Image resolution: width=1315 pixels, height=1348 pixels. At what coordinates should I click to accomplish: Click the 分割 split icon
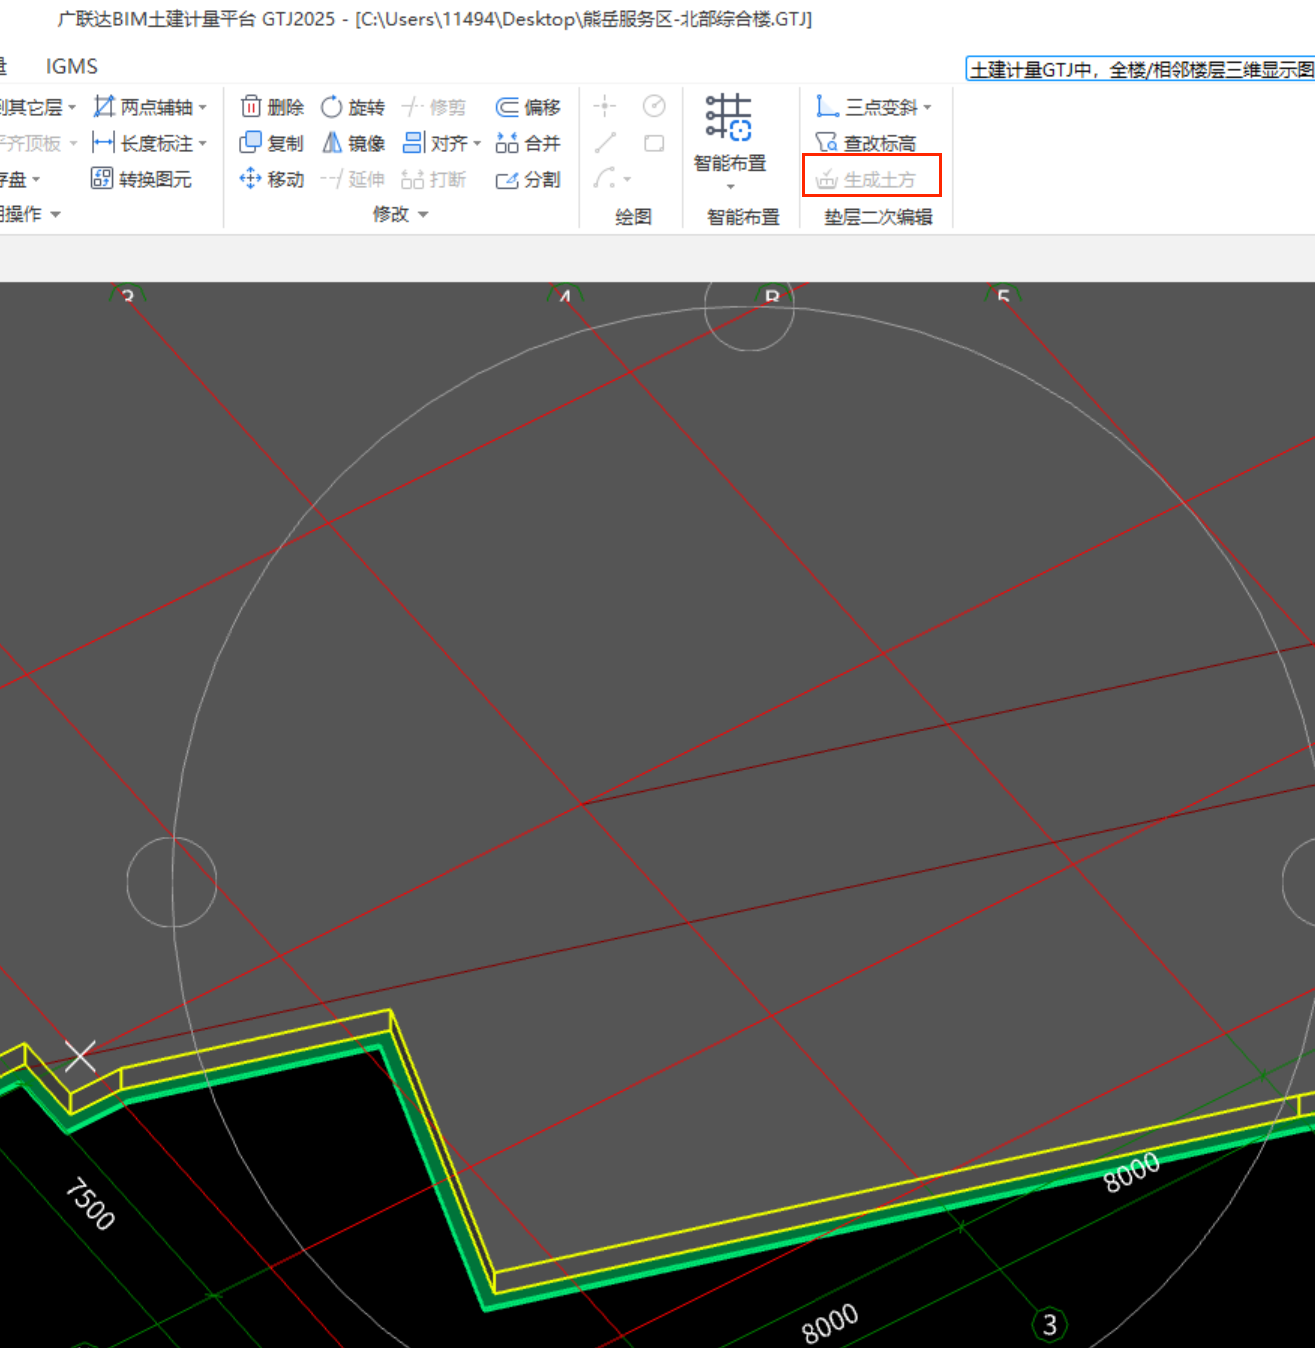(507, 179)
